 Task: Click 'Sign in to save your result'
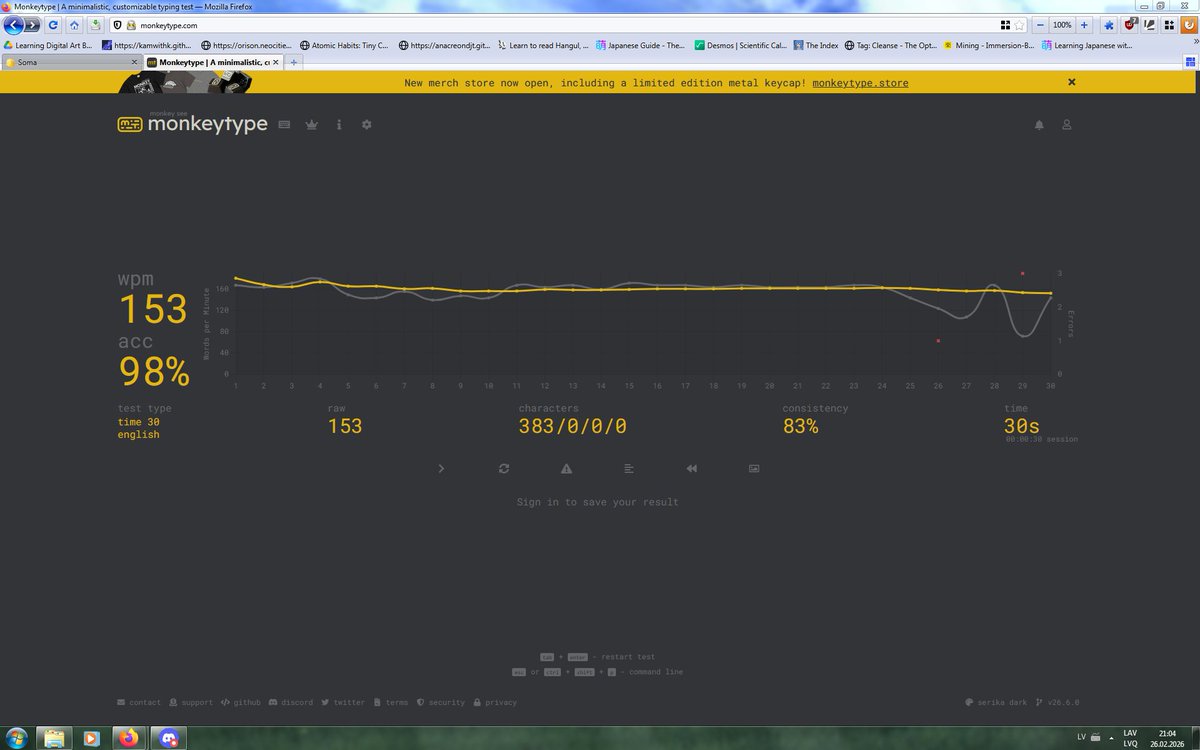point(598,502)
